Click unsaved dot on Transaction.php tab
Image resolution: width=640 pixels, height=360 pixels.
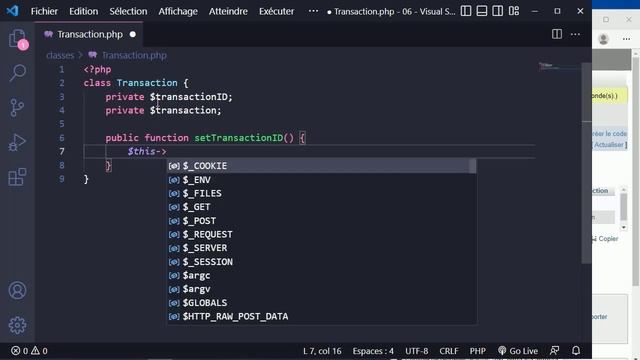(133, 34)
